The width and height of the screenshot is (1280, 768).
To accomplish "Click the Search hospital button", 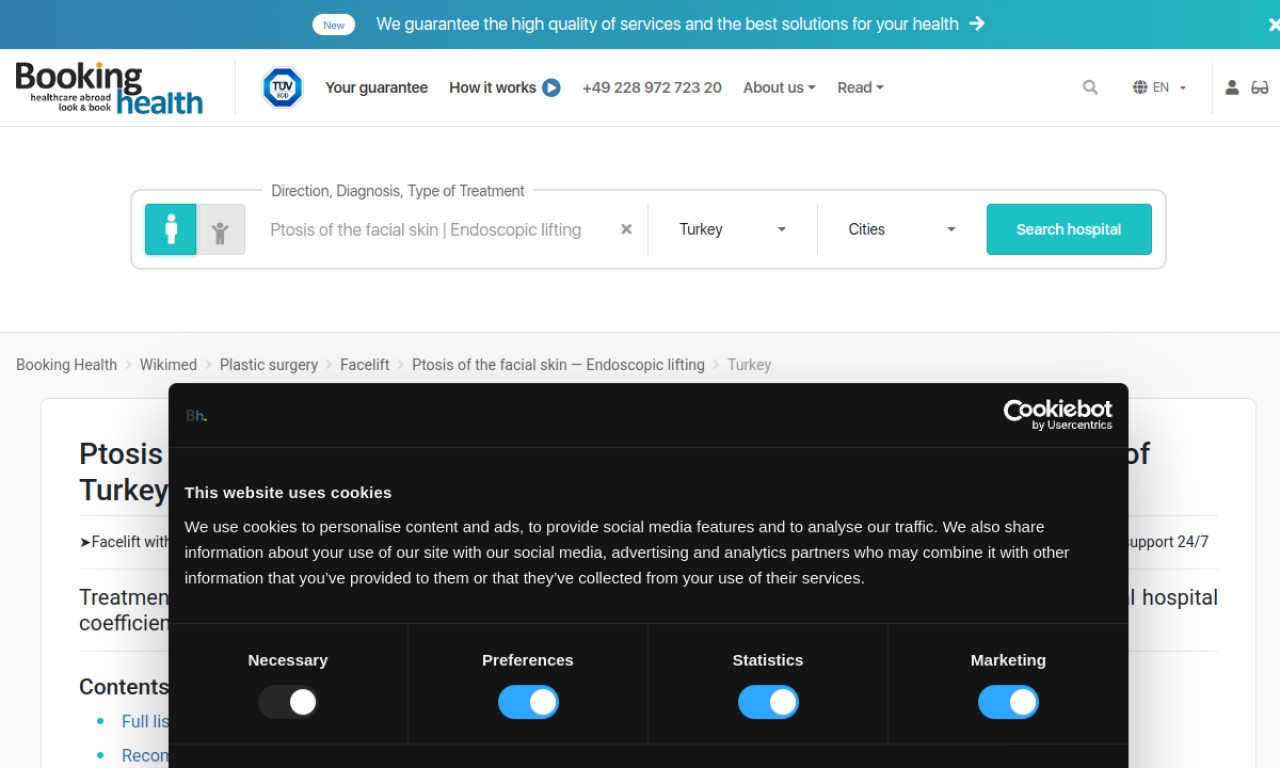I will pos(1069,229).
